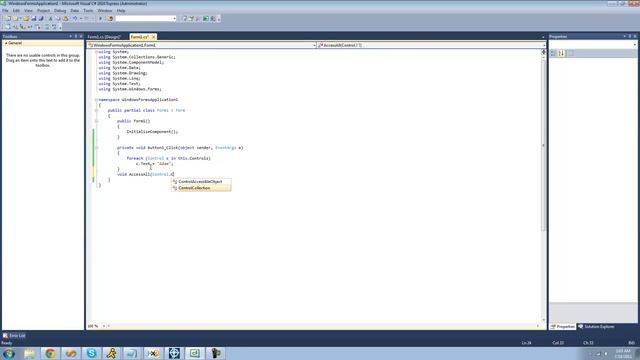The image size is (640, 360).
Task: Open AIM from the taskbar
Action: [111, 353]
